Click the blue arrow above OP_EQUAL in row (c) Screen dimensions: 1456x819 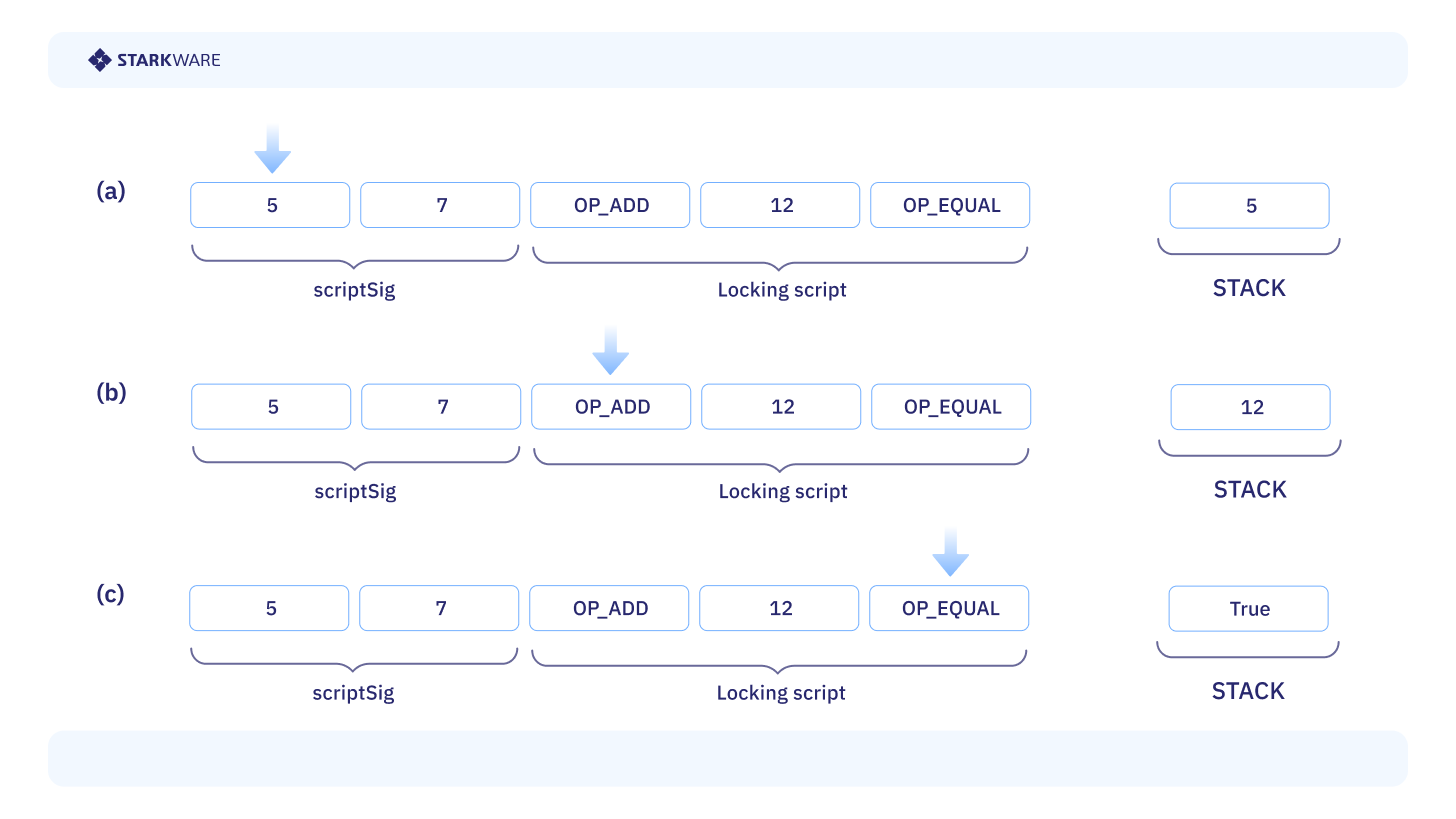pyautogui.click(x=950, y=553)
